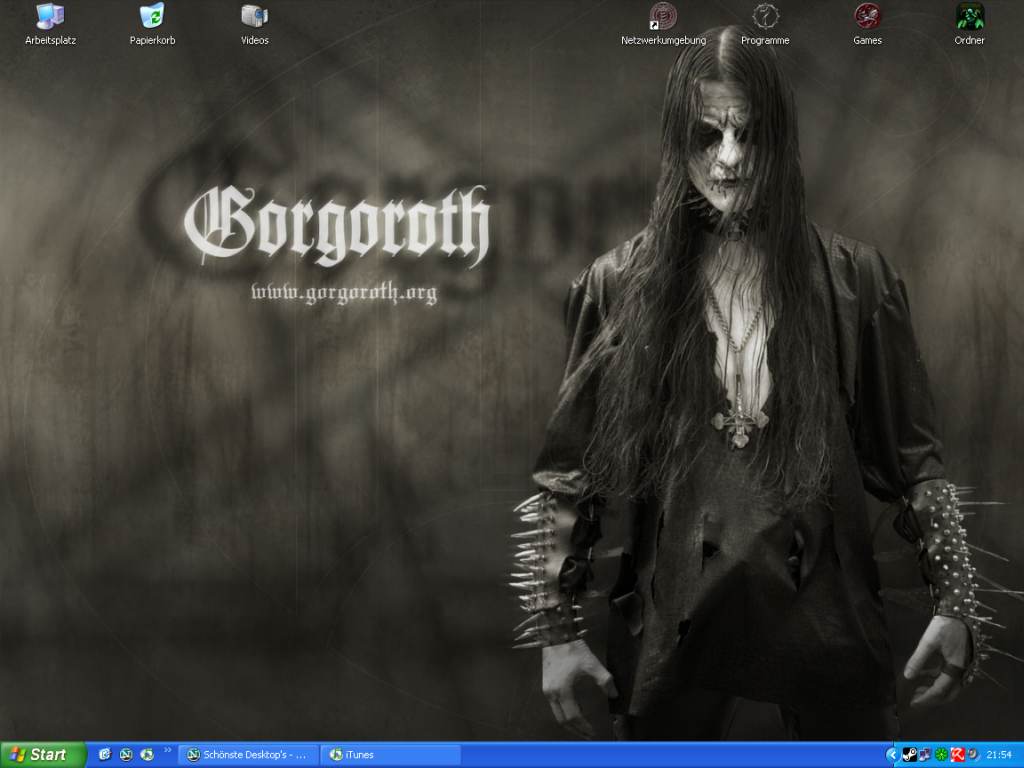Open the Start menu
This screenshot has width=1024, height=768.
[43, 755]
